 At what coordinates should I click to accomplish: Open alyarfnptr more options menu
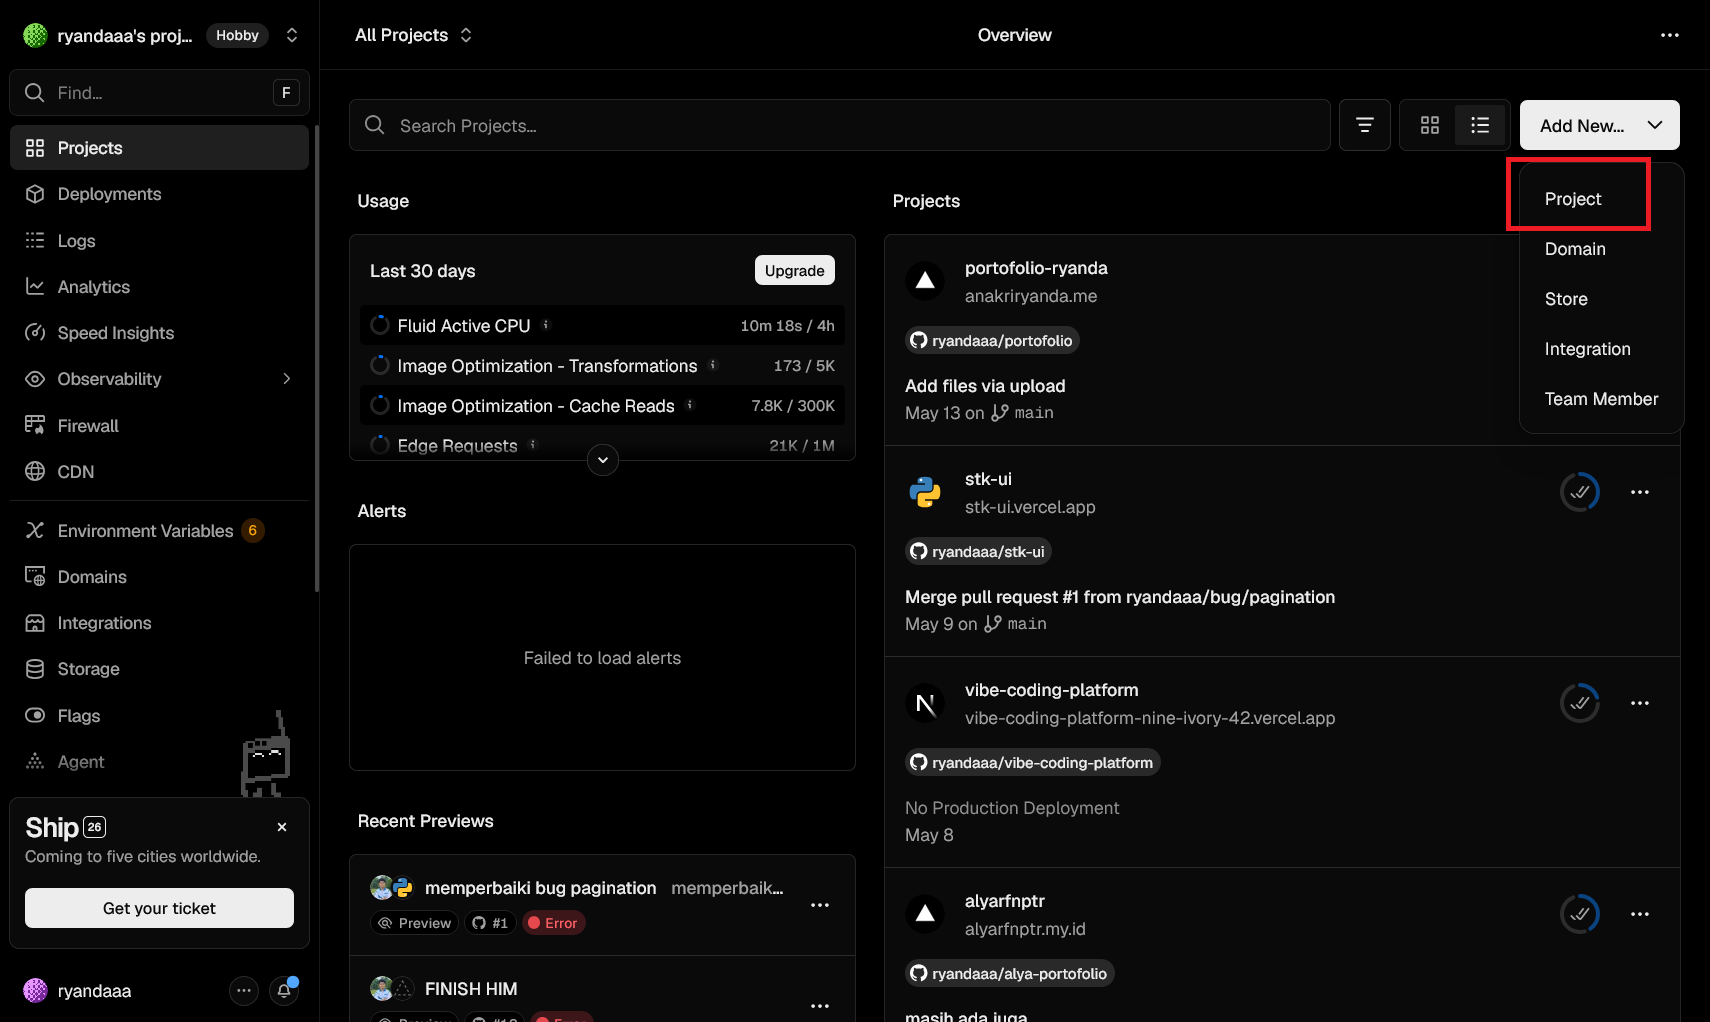click(1640, 914)
